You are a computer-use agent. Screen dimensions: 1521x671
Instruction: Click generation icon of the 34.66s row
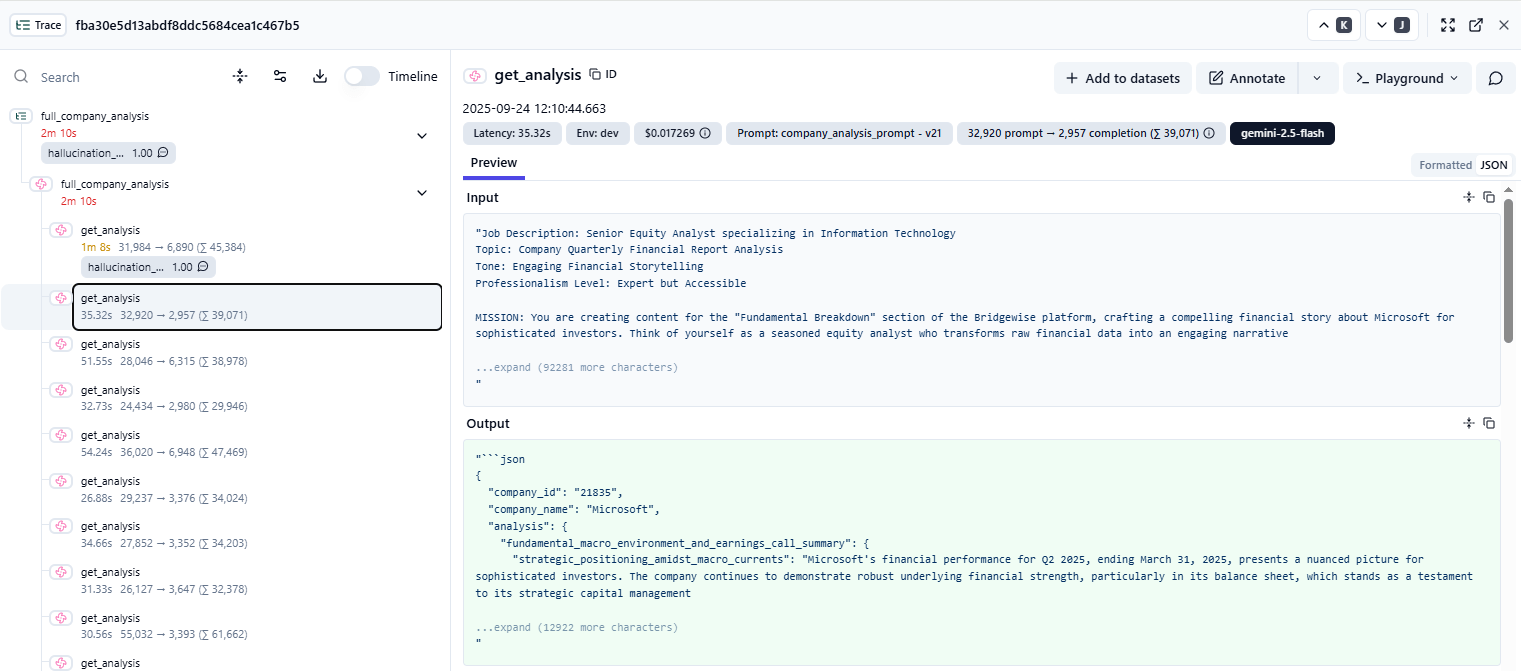tap(61, 526)
